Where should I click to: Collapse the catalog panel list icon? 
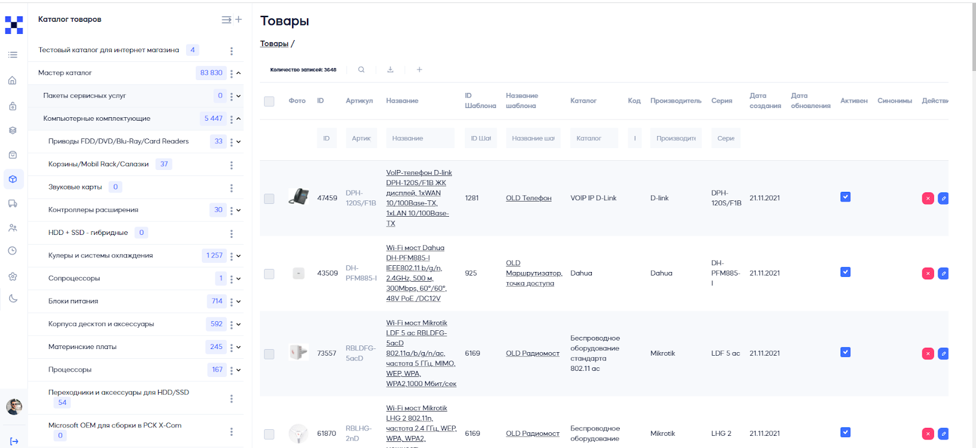tap(226, 20)
